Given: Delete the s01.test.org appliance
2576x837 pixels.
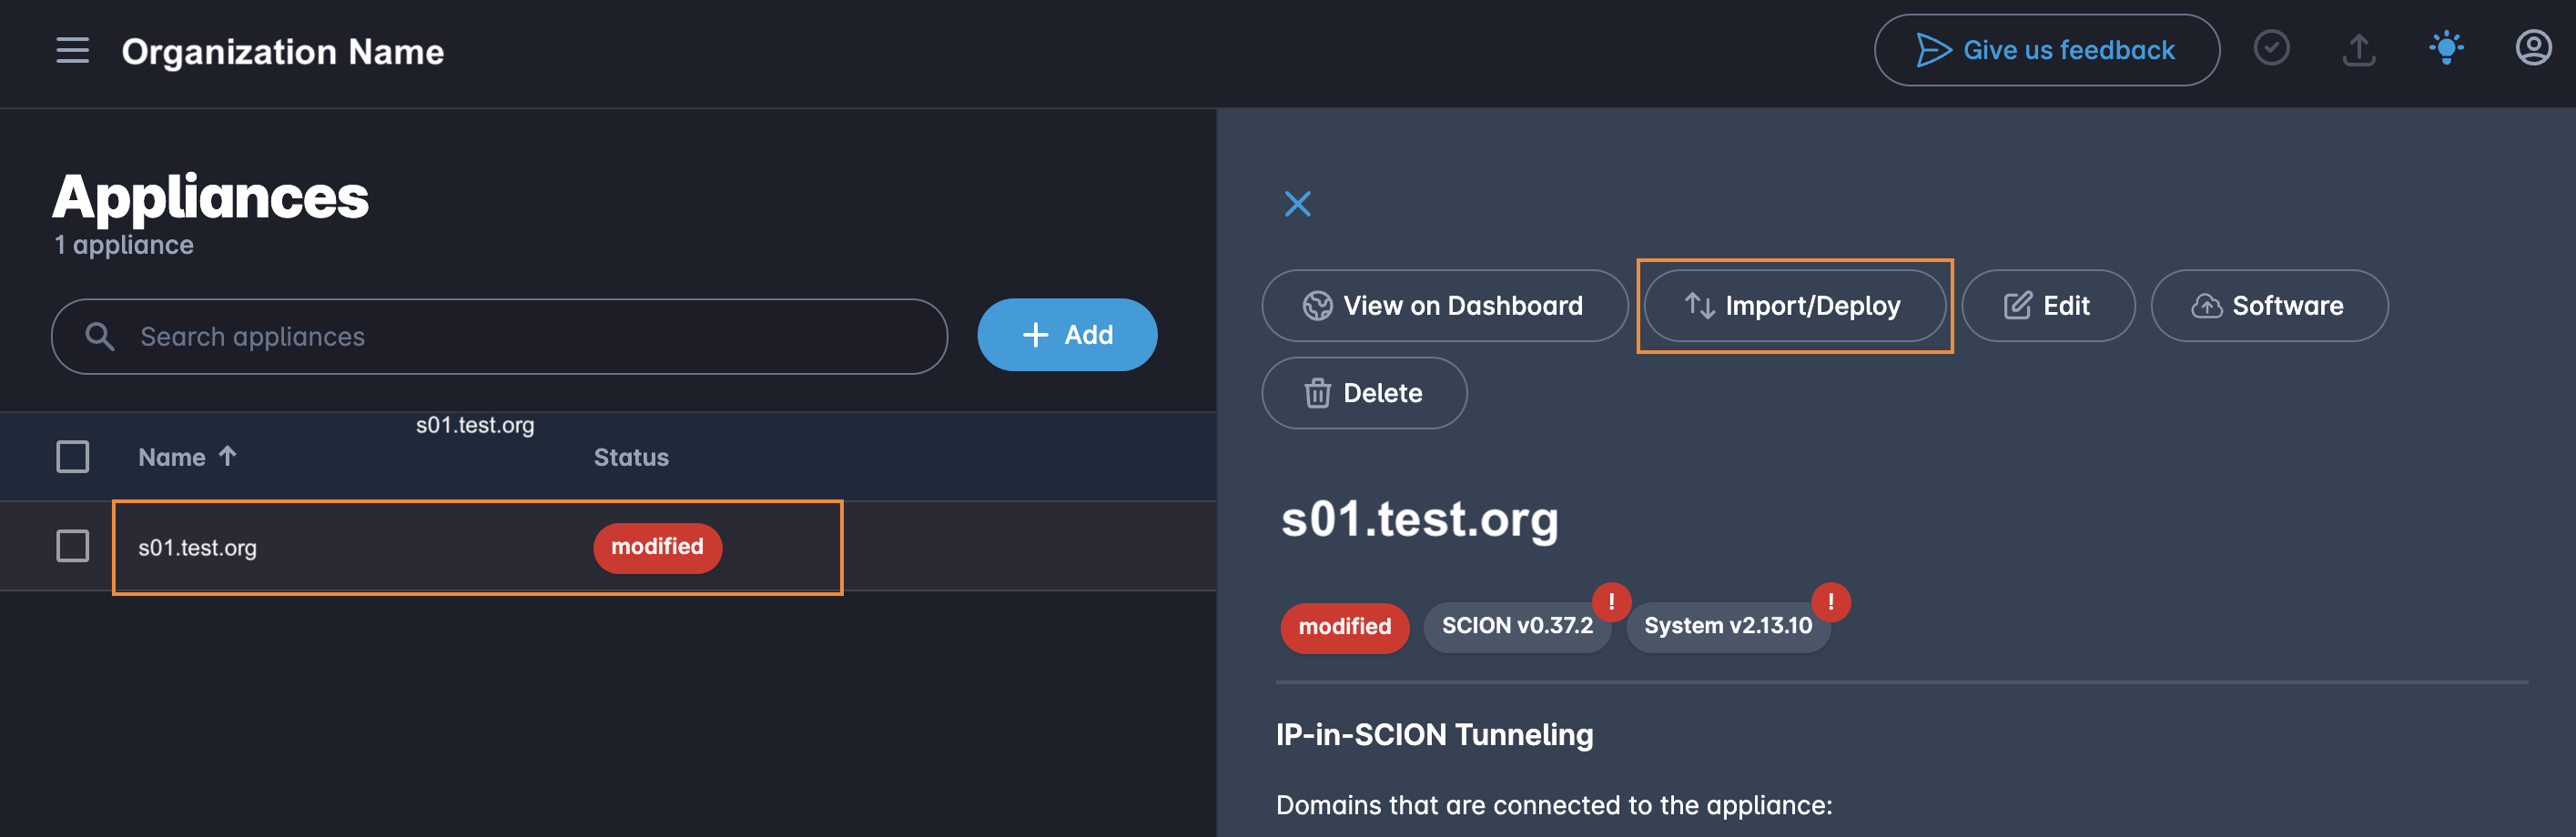Looking at the screenshot, I should (x=1363, y=393).
